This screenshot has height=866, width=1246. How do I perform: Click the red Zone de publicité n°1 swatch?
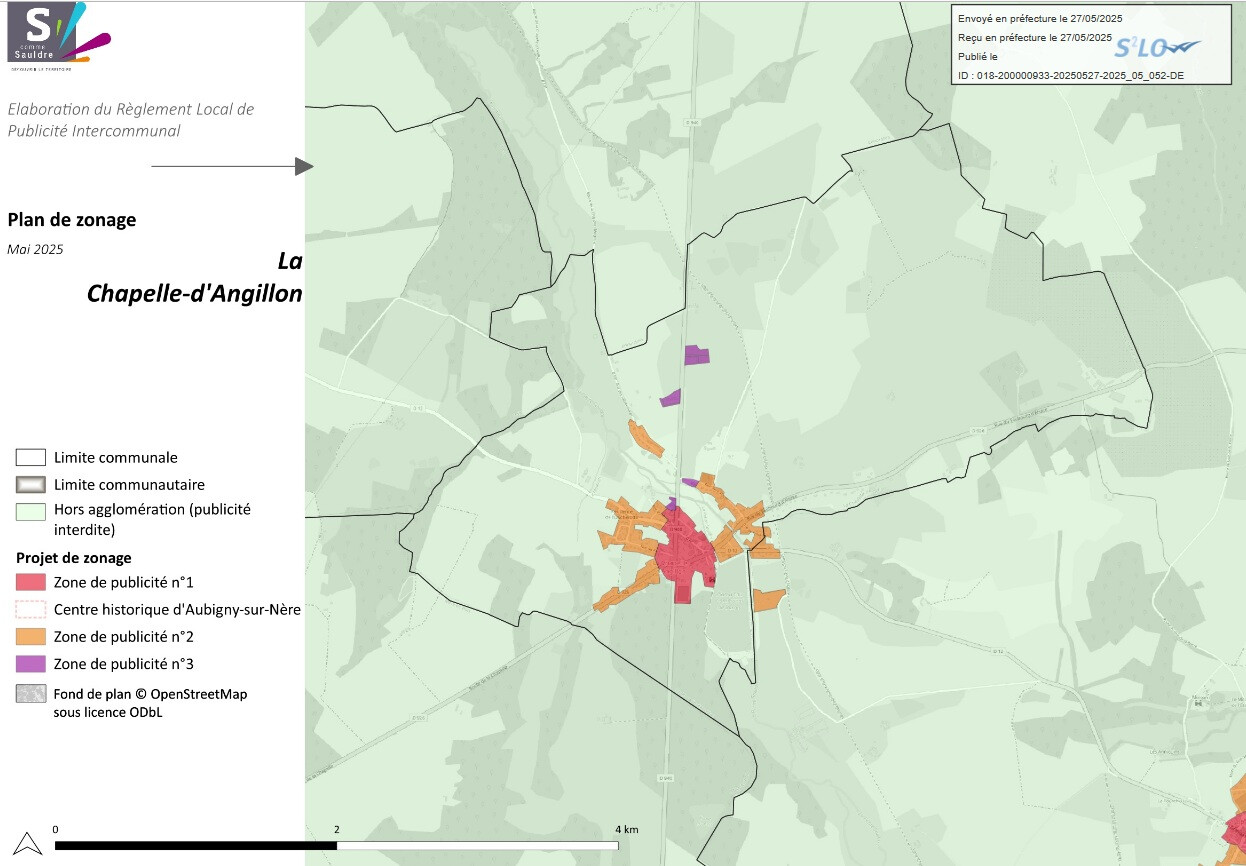pyautogui.click(x=30, y=582)
